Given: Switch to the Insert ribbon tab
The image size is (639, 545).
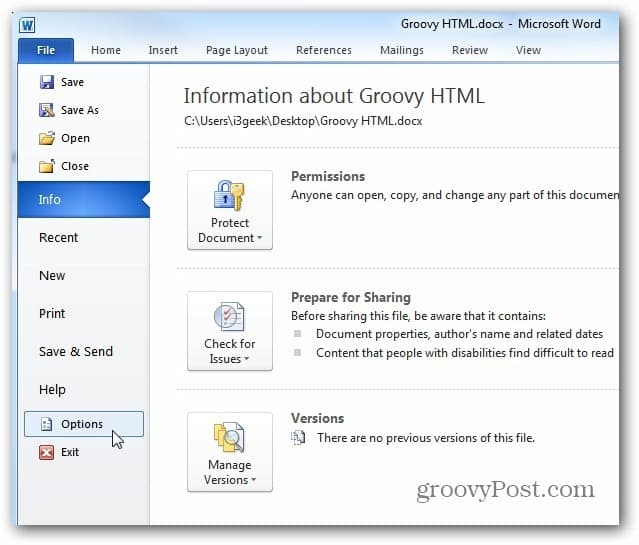Looking at the screenshot, I should tap(163, 50).
